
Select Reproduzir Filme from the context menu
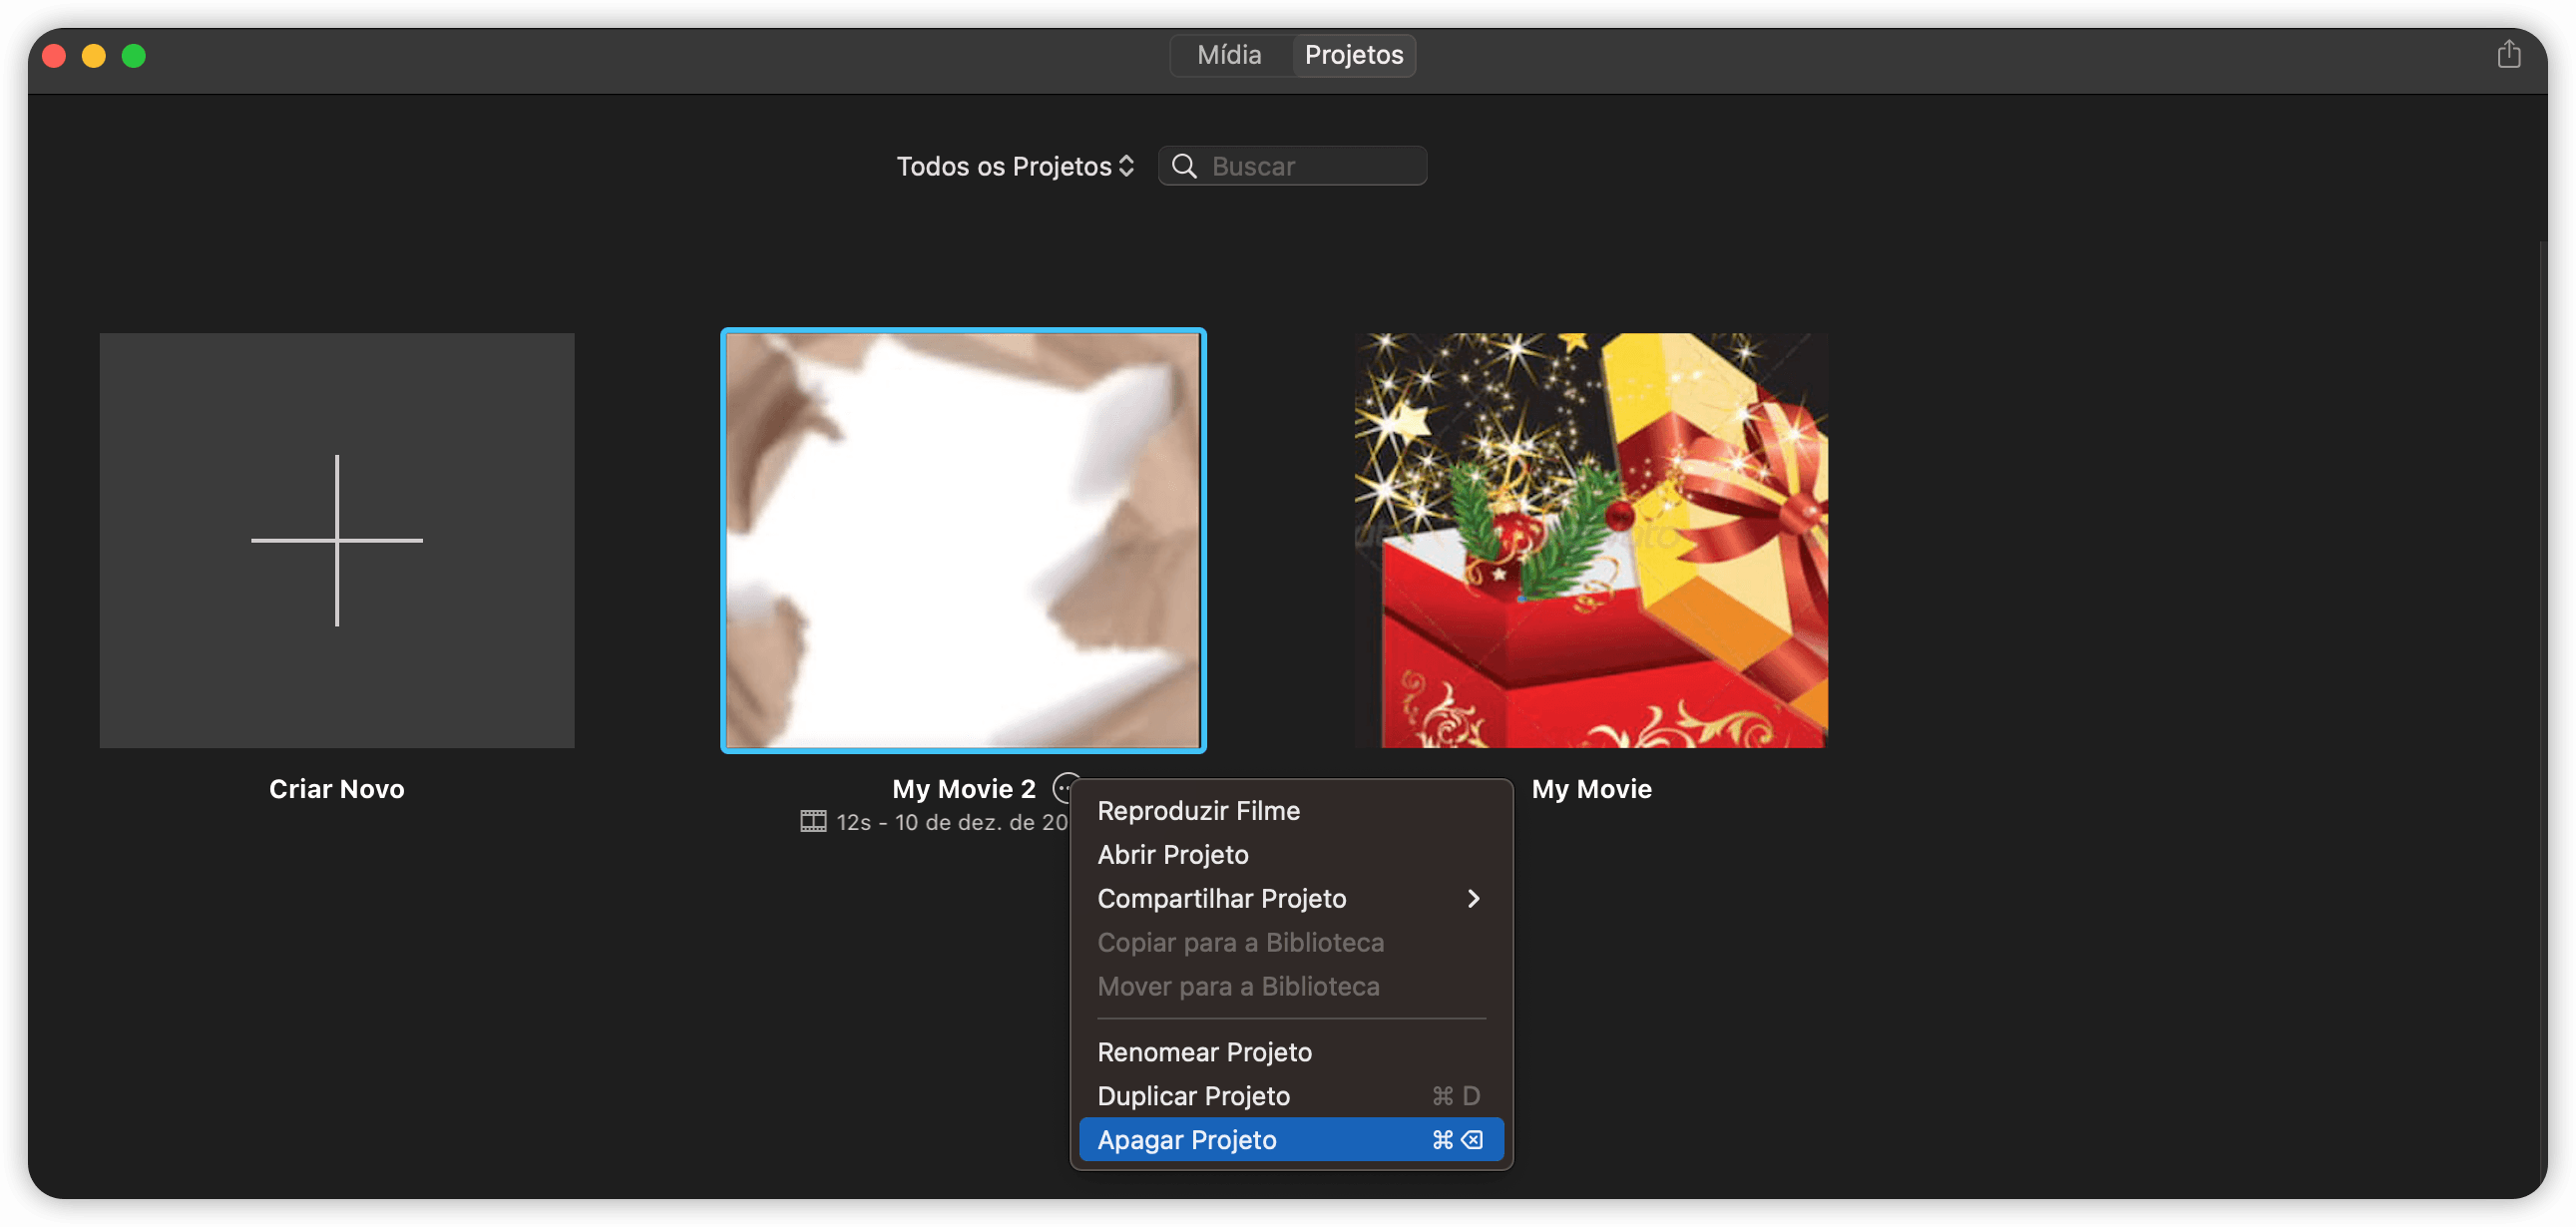[x=1290, y=810]
